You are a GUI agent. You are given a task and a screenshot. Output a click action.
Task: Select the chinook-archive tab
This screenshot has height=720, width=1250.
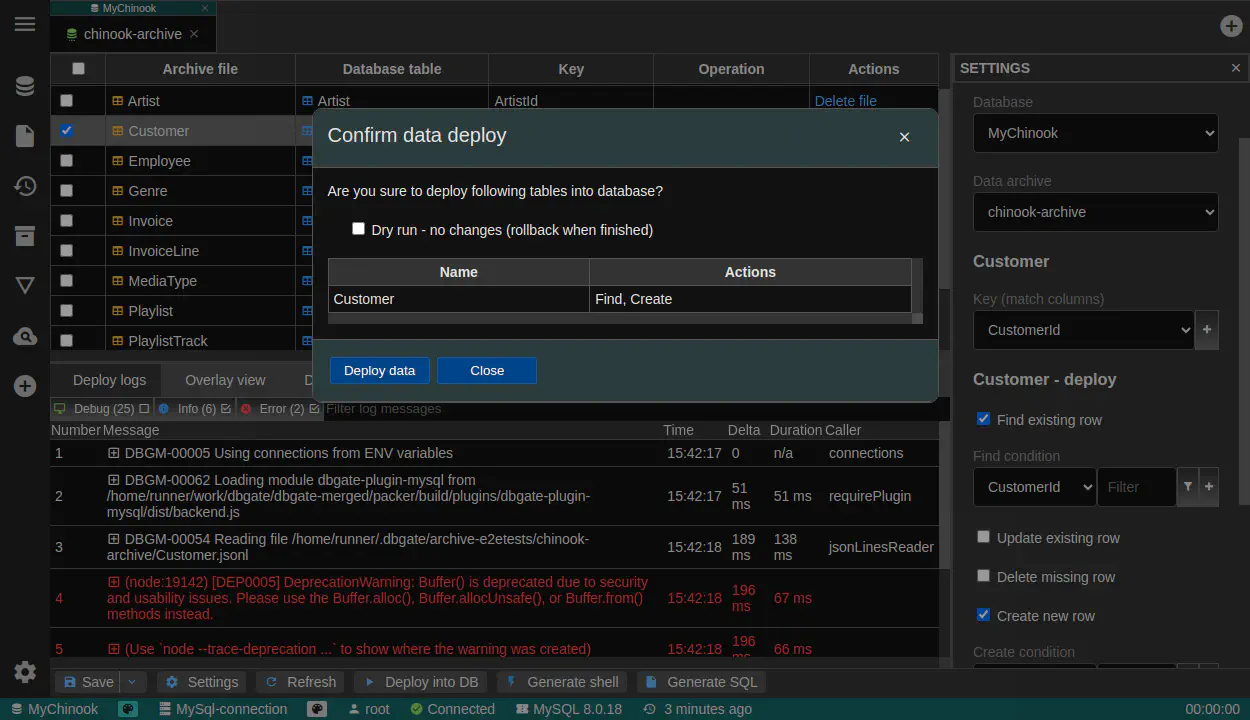pos(133,34)
